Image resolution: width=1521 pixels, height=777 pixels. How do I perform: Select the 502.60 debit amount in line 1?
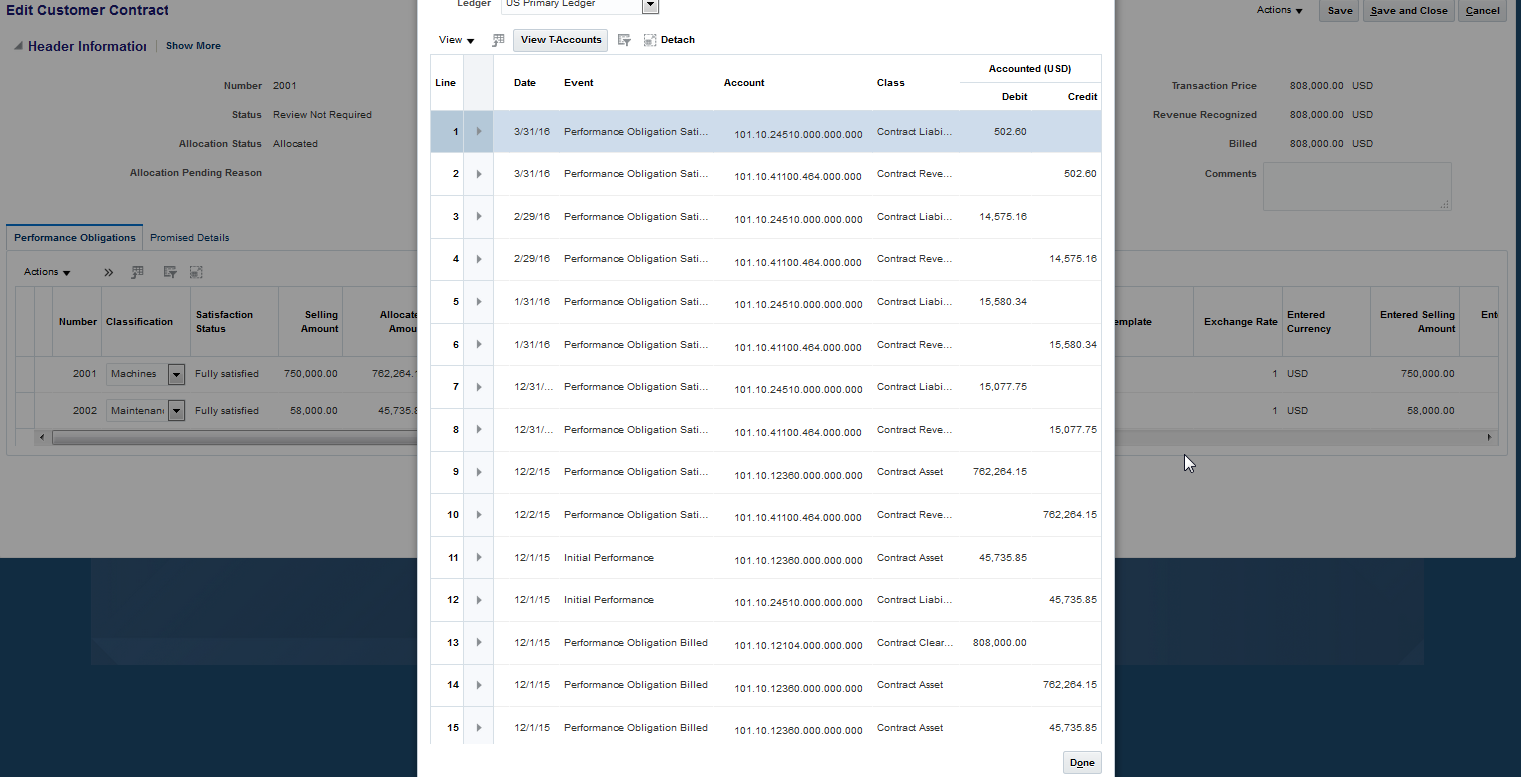(x=1010, y=132)
